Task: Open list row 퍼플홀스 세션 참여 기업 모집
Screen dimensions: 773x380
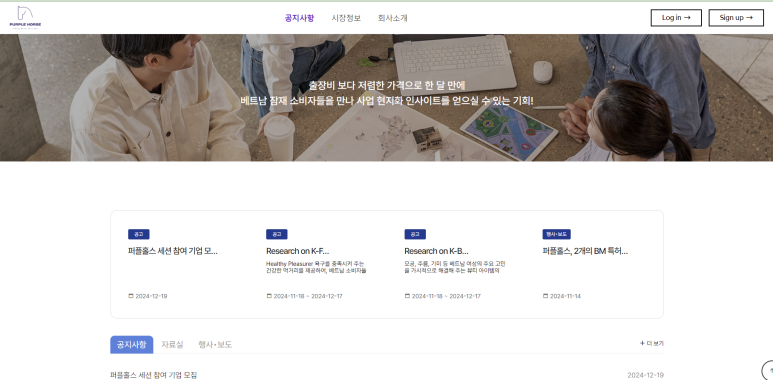Action: [x=386, y=375]
